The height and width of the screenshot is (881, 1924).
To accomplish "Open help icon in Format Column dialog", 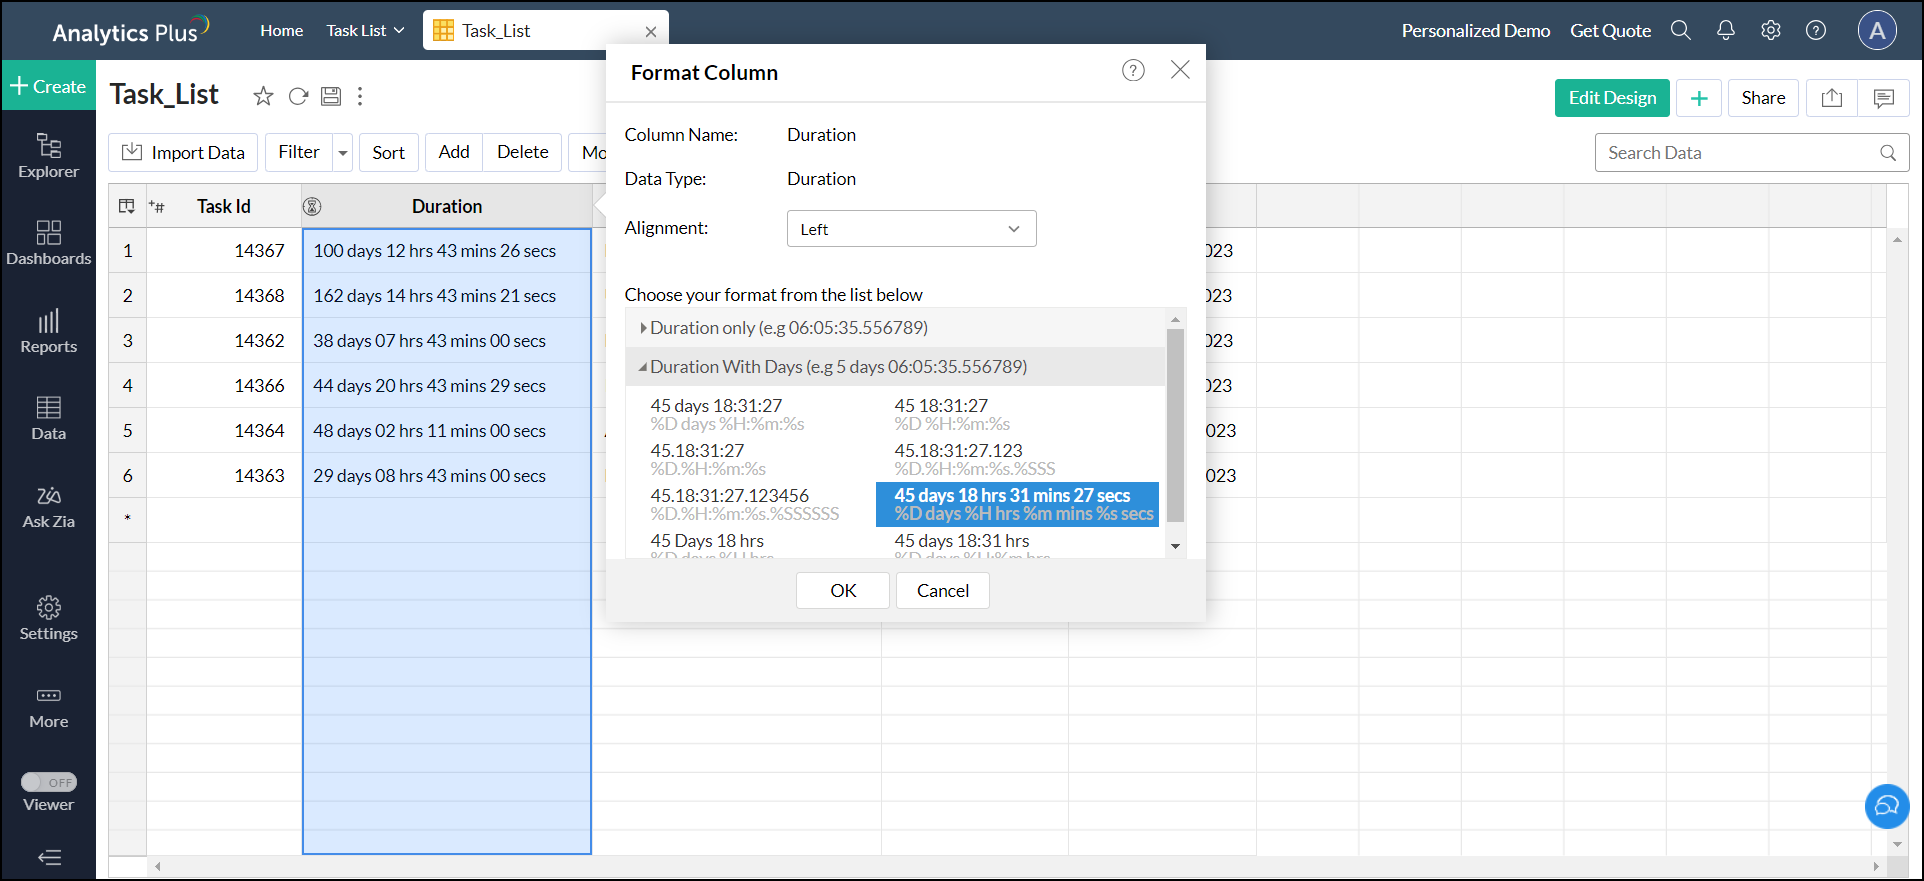I will coord(1132,70).
